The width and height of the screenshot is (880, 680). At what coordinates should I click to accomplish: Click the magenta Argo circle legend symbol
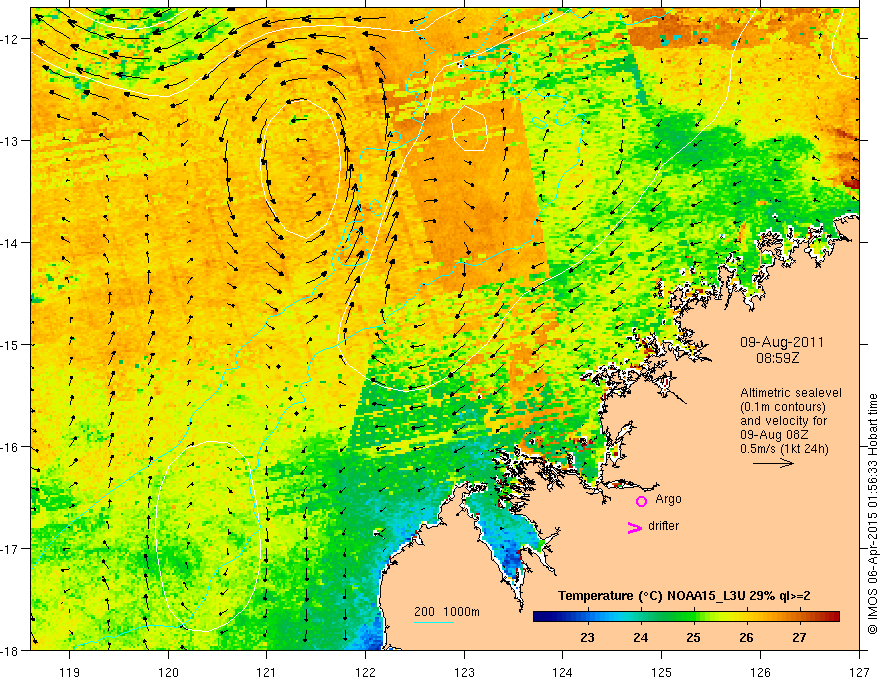[641, 501]
